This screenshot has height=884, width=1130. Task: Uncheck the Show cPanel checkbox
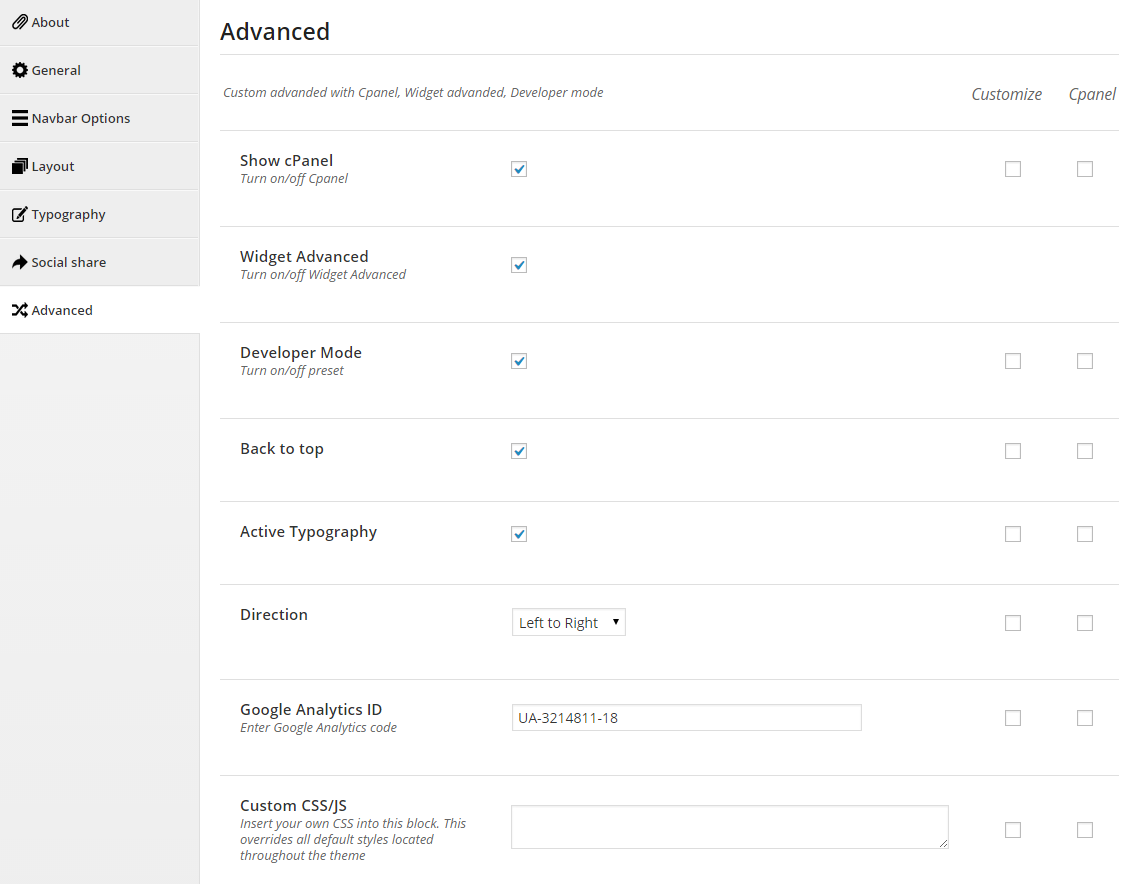tap(519, 169)
